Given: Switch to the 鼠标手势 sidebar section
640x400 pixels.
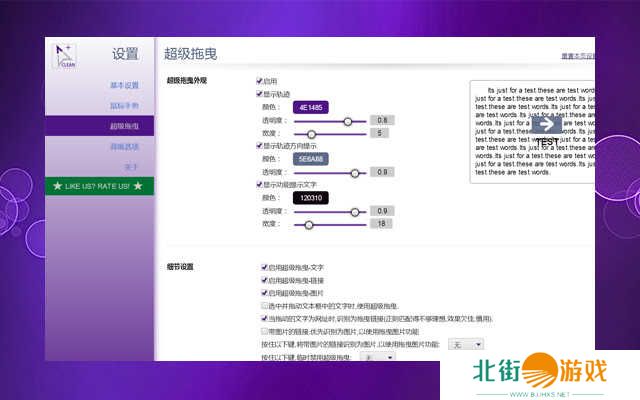Looking at the screenshot, I should click(124, 105).
